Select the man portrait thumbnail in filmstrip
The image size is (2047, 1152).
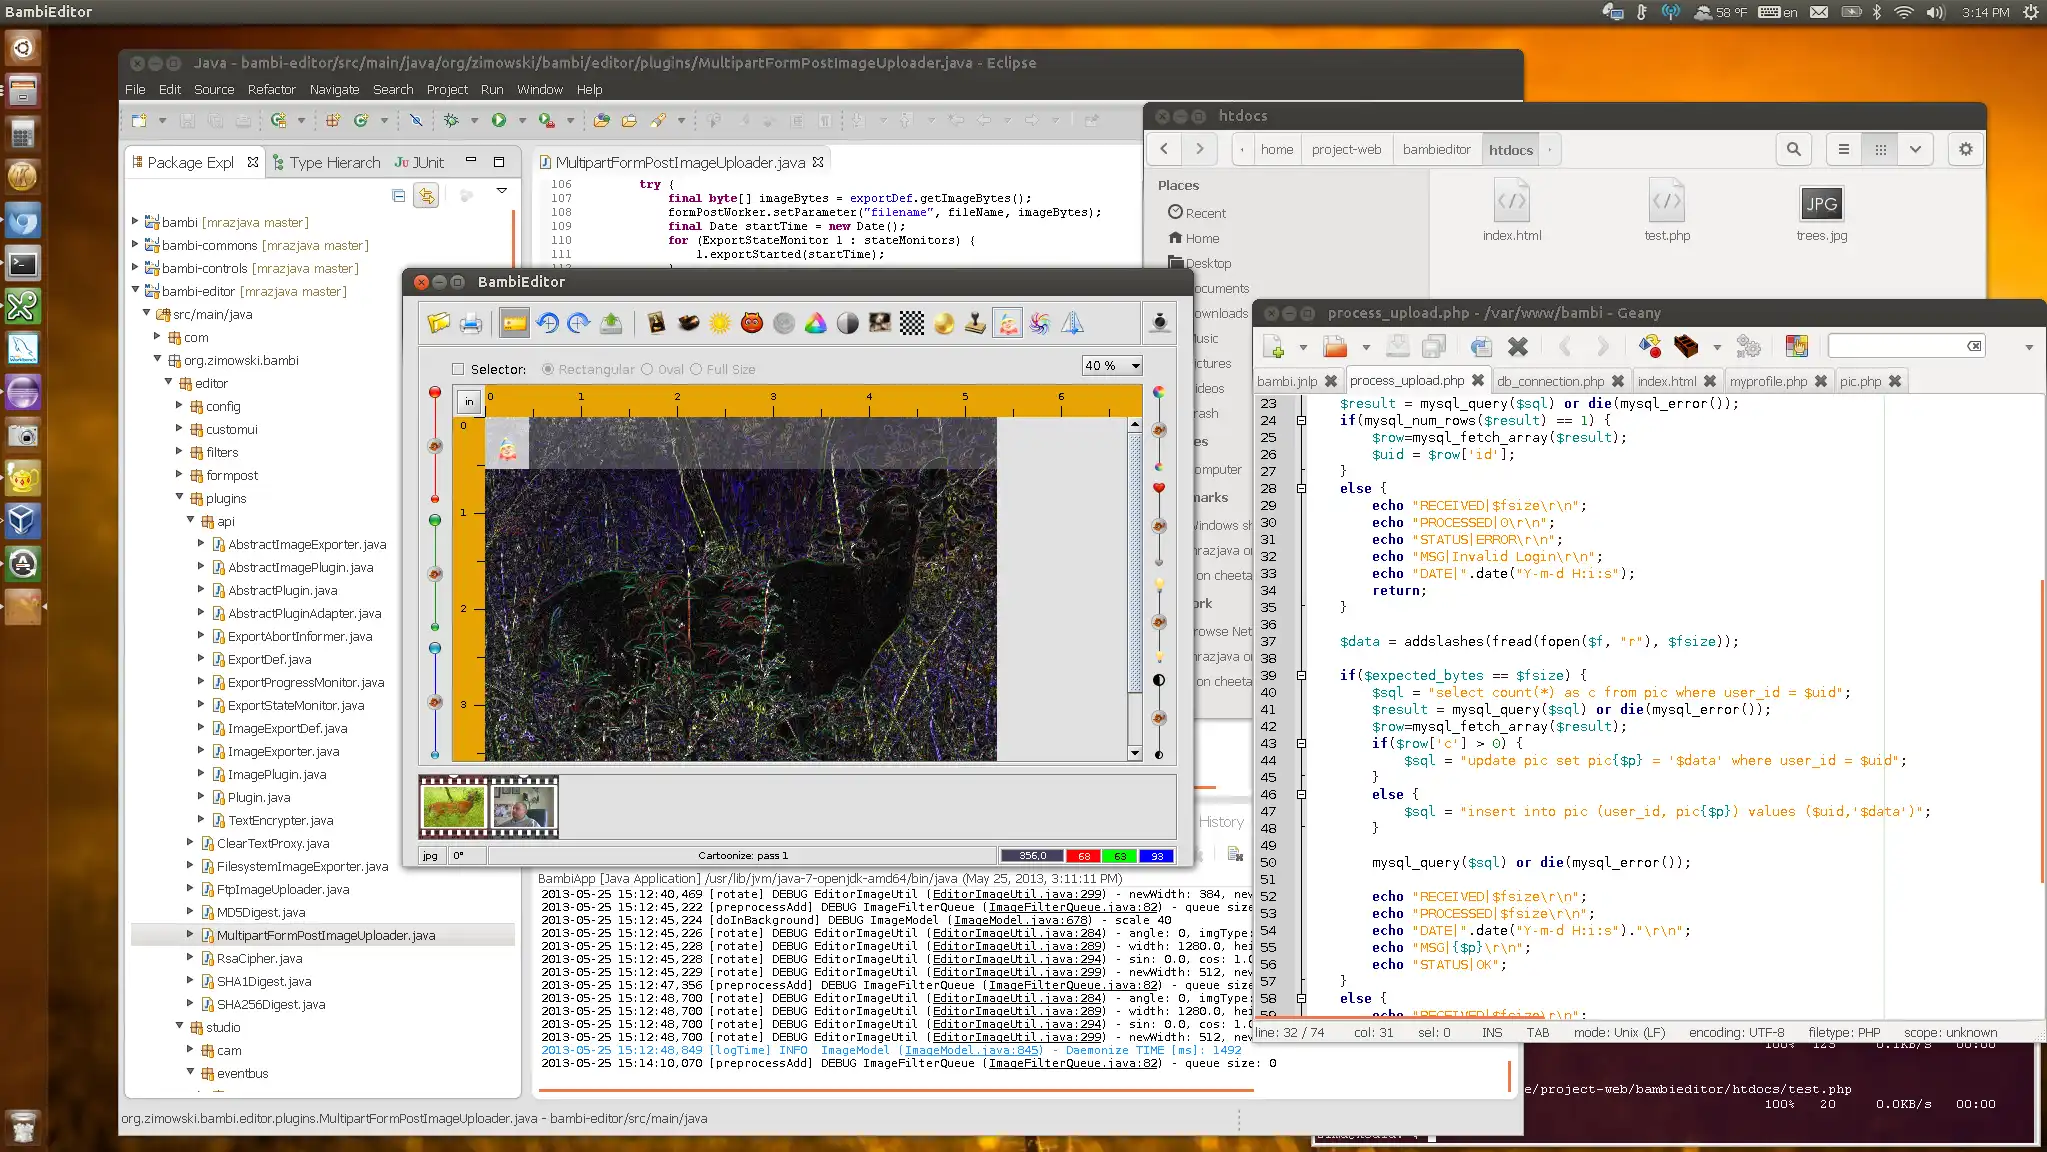click(x=523, y=806)
